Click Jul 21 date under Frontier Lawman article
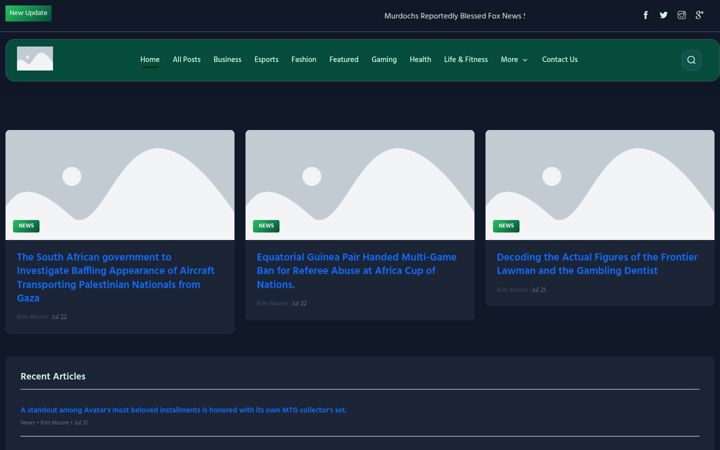The width and height of the screenshot is (720, 450). click(x=539, y=290)
